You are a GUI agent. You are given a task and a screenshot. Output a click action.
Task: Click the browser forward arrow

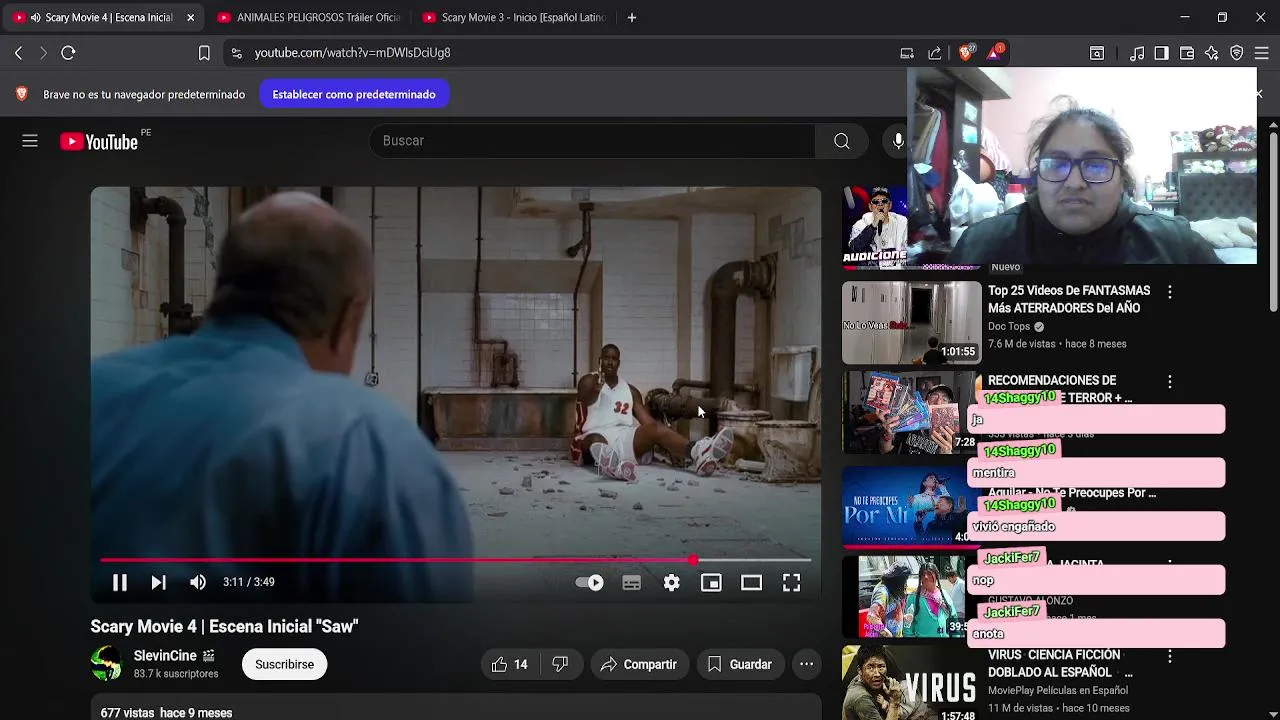click(x=43, y=53)
